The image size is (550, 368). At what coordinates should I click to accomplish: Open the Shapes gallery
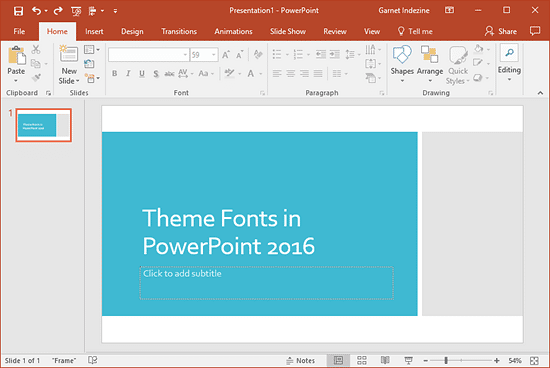point(402,64)
